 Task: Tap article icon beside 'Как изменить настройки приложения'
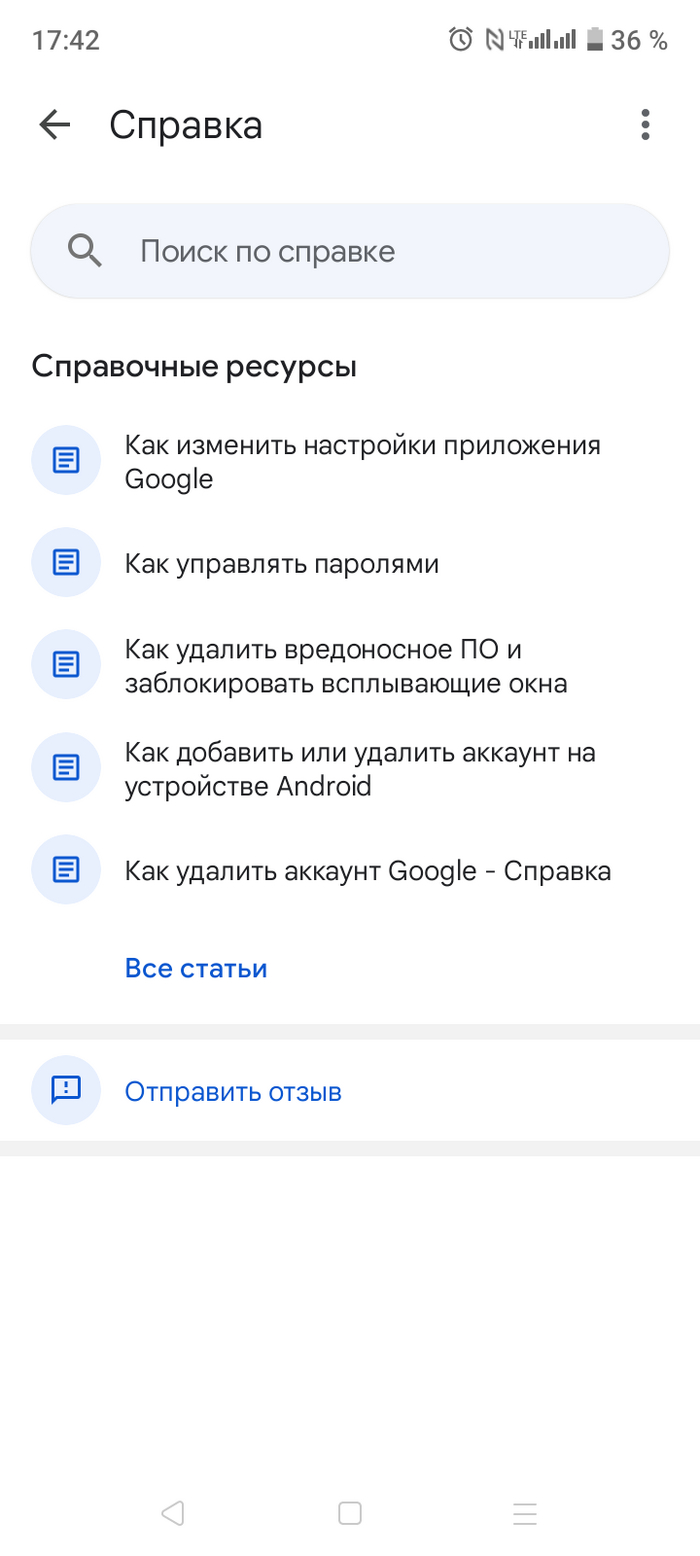[x=66, y=460]
